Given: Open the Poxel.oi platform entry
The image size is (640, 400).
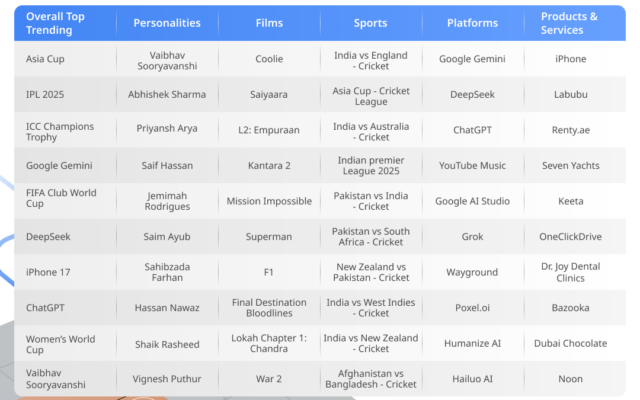Looking at the screenshot, I should click(472, 308).
